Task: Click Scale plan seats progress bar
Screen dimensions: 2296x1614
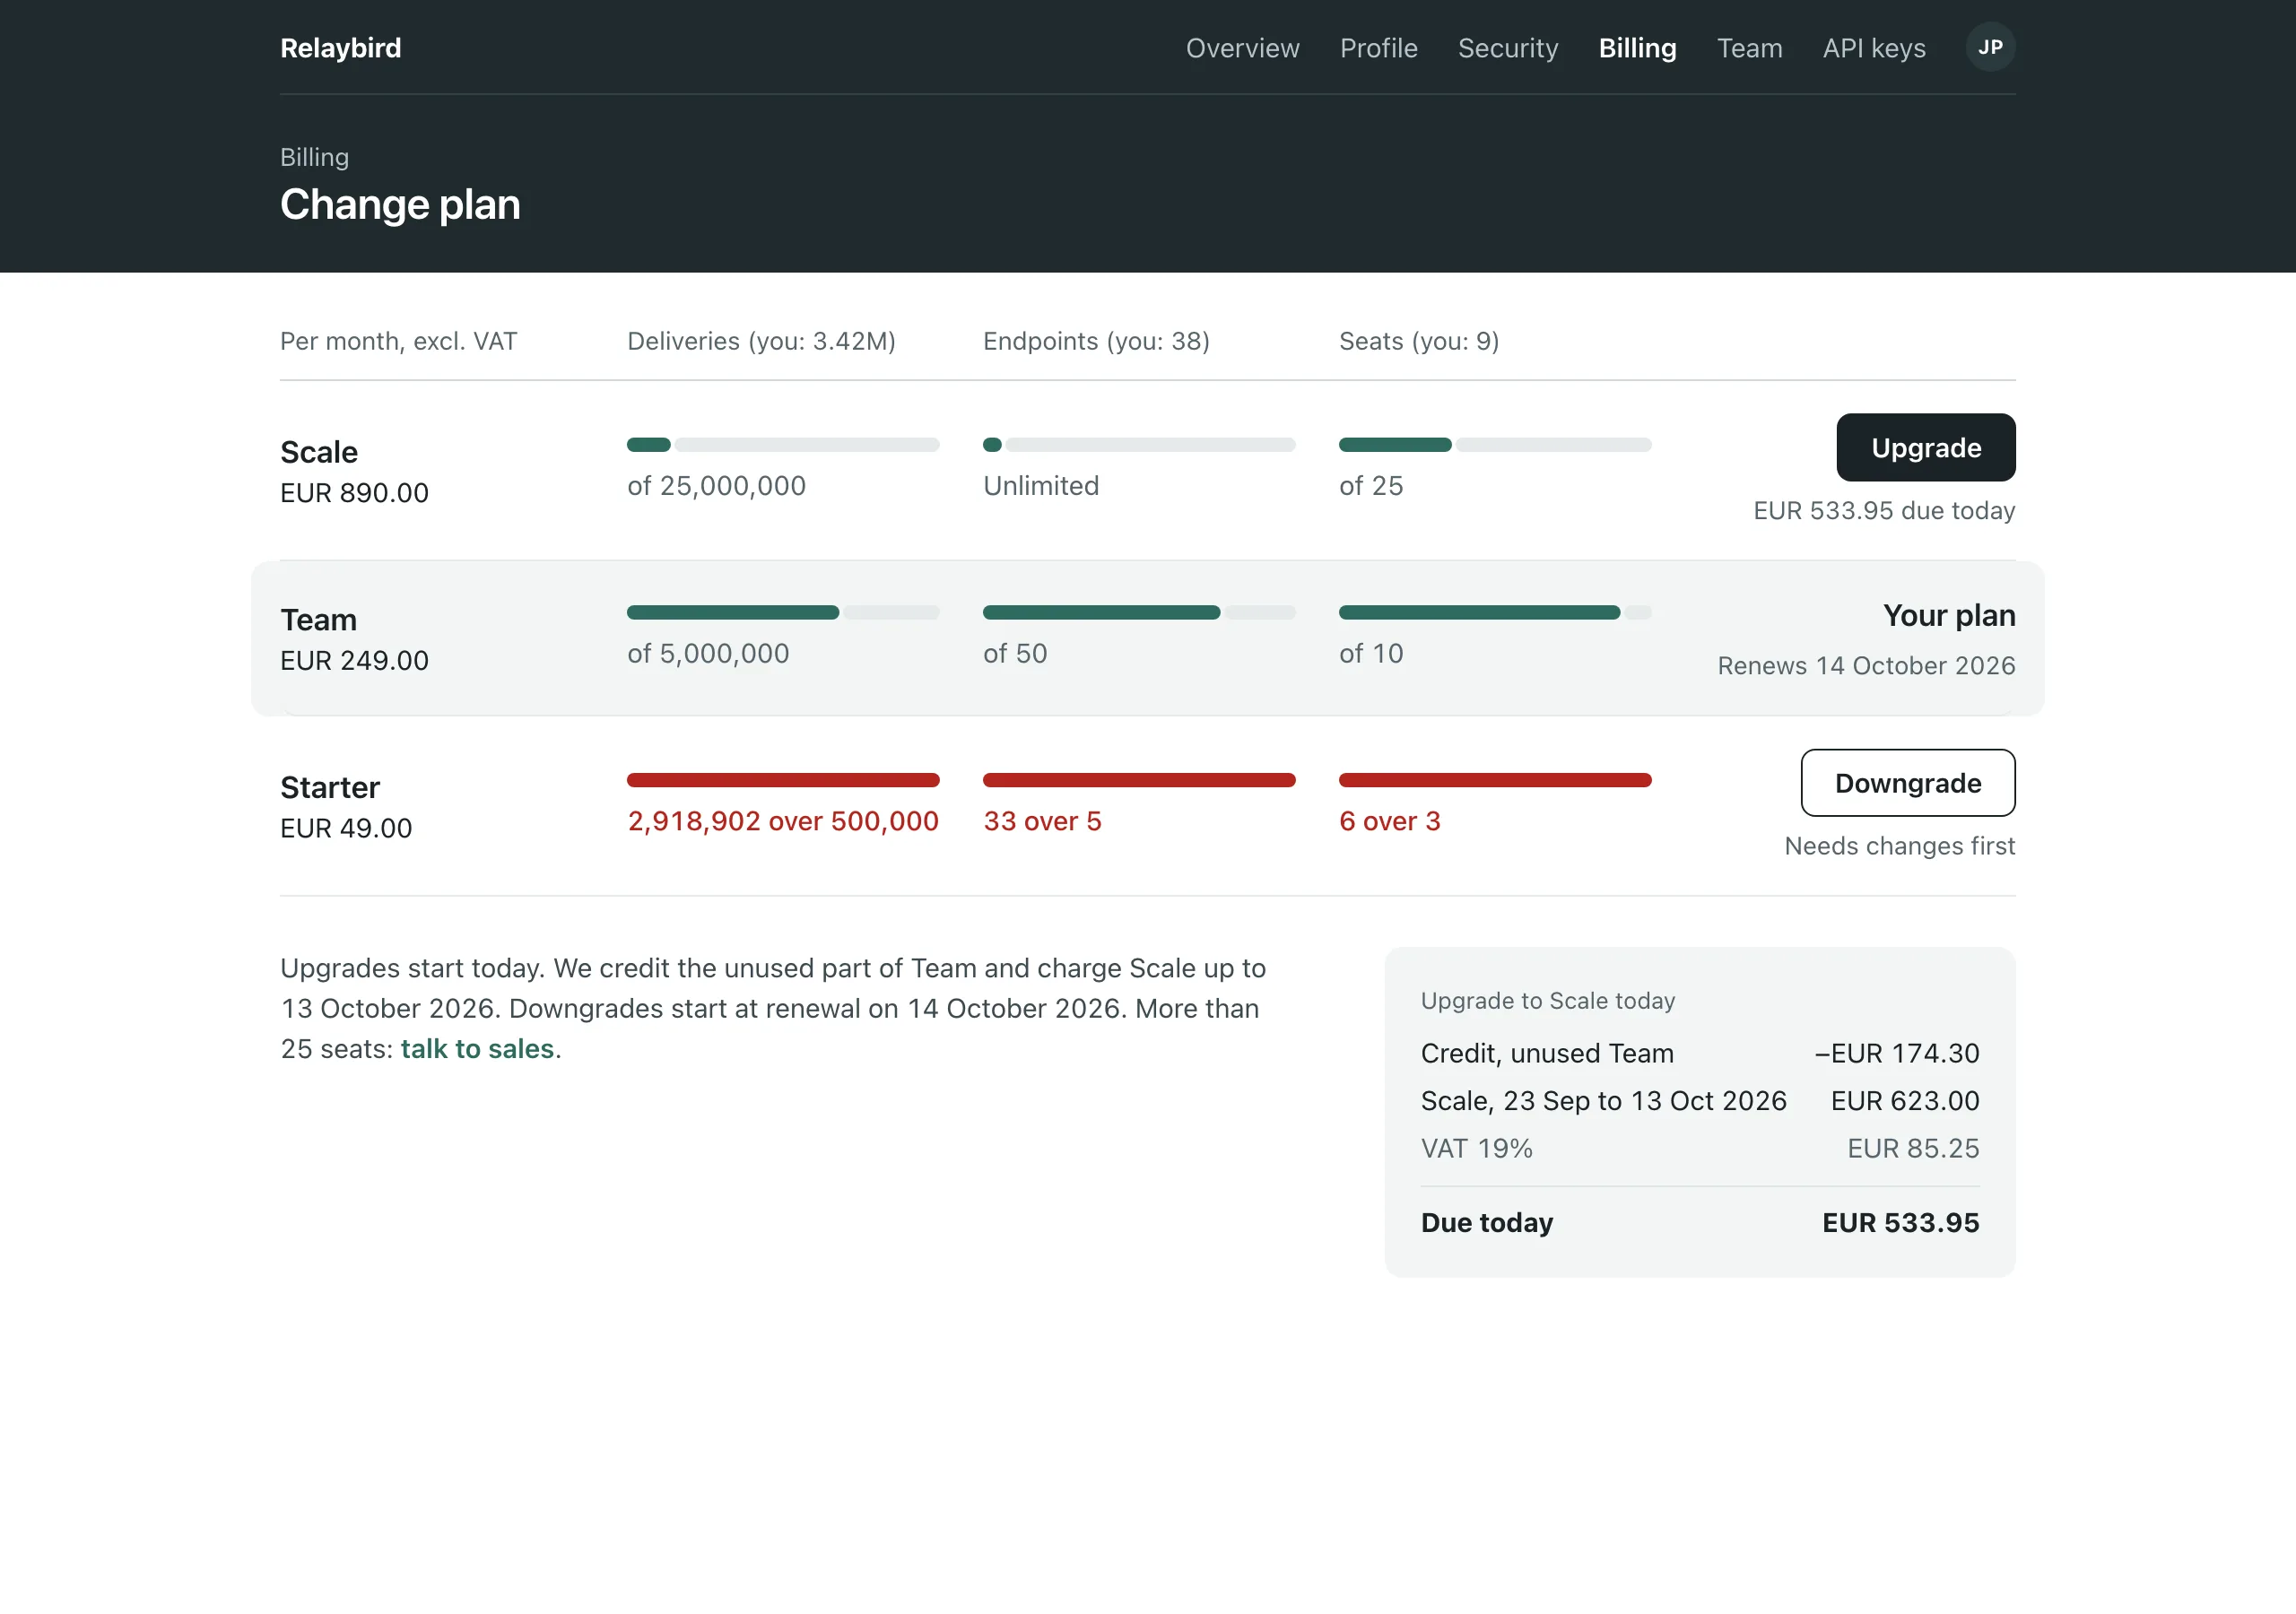Action: click(x=1495, y=445)
